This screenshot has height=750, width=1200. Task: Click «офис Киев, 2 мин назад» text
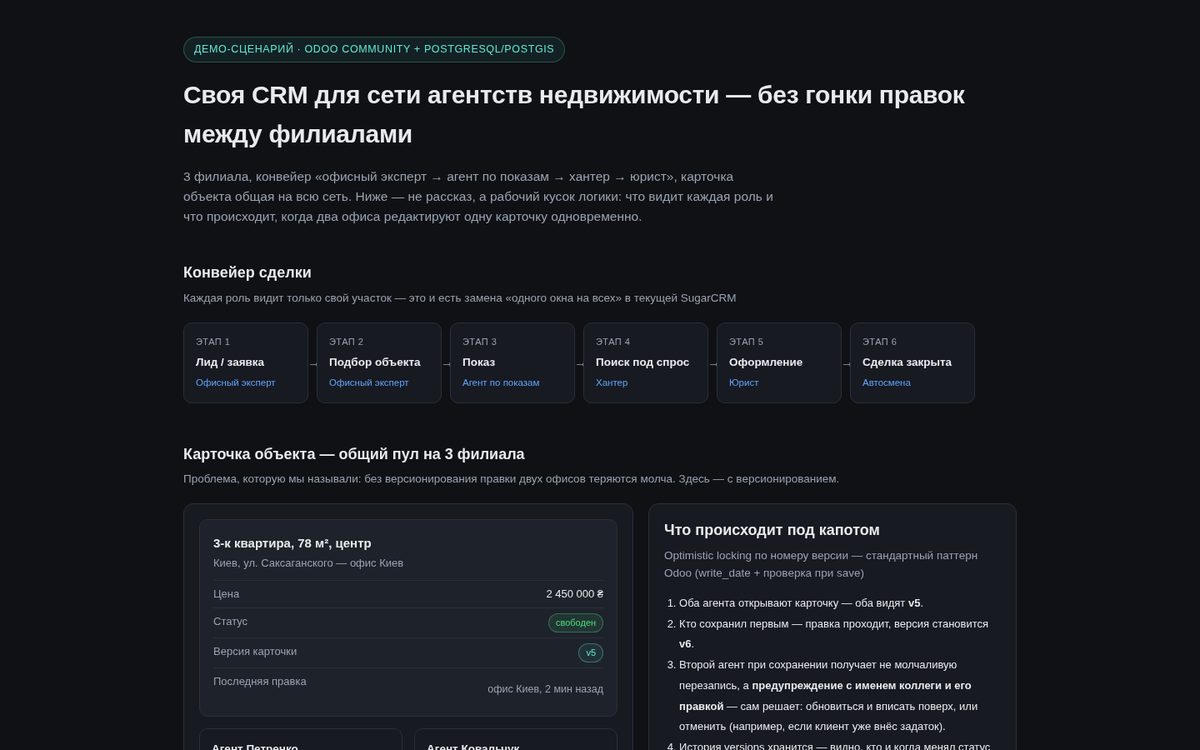(x=545, y=689)
